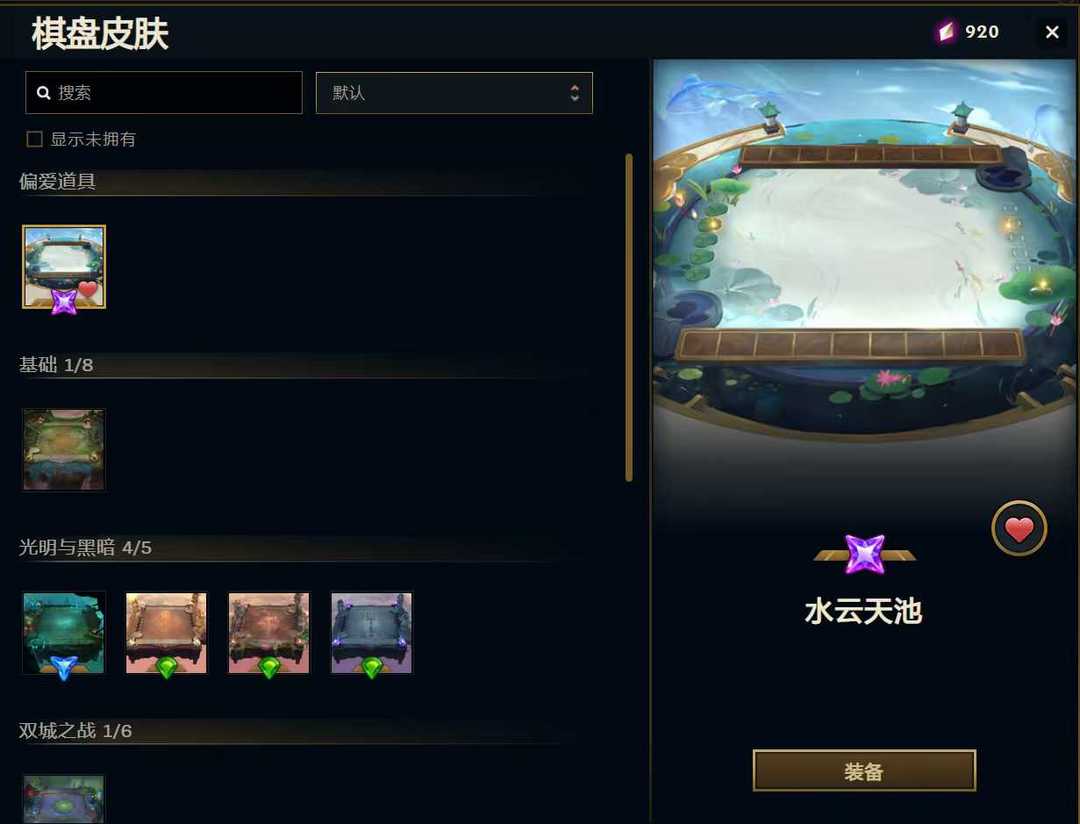Select the teal arena with blue gem
The width and height of the screenshot is (1080, 824).
[63, 632]
